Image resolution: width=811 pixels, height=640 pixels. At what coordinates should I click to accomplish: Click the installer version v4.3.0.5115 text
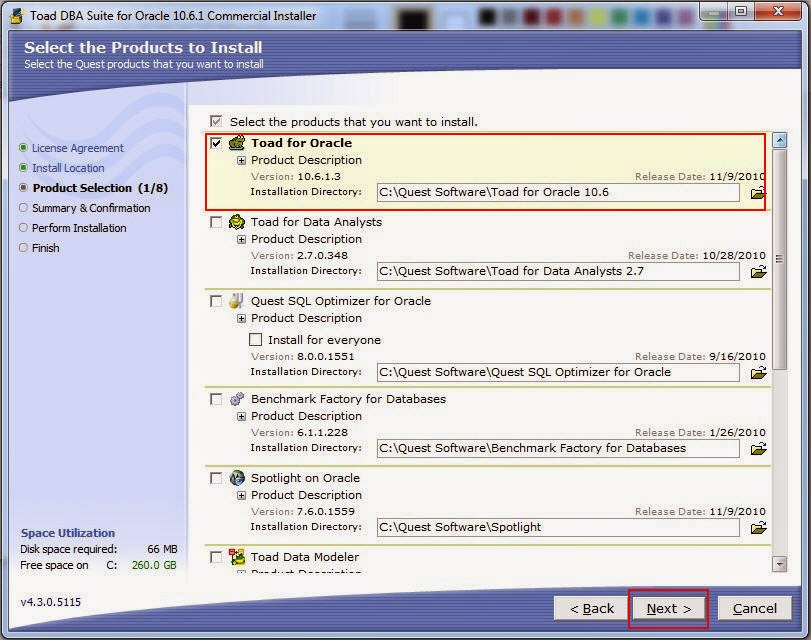pyautogui.click(x=51, y=602)
